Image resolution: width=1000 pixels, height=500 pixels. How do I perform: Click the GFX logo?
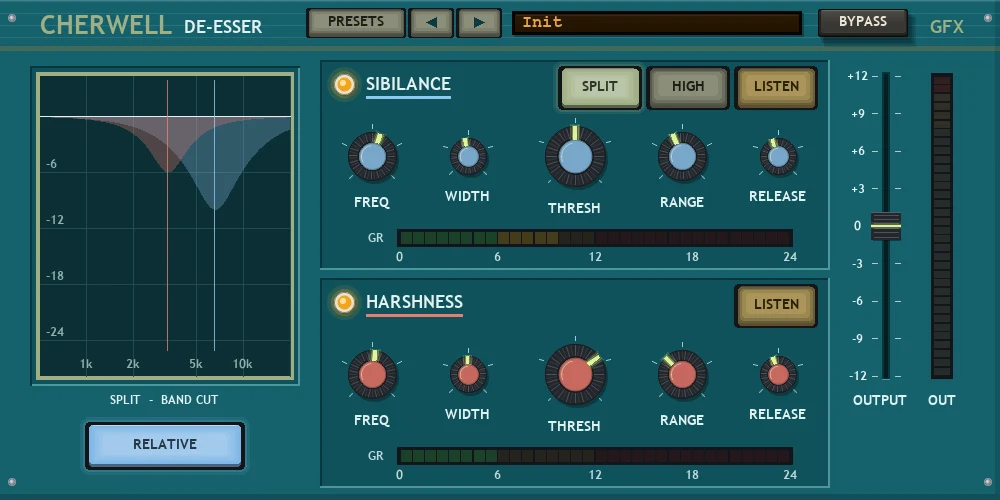(947, 27)
